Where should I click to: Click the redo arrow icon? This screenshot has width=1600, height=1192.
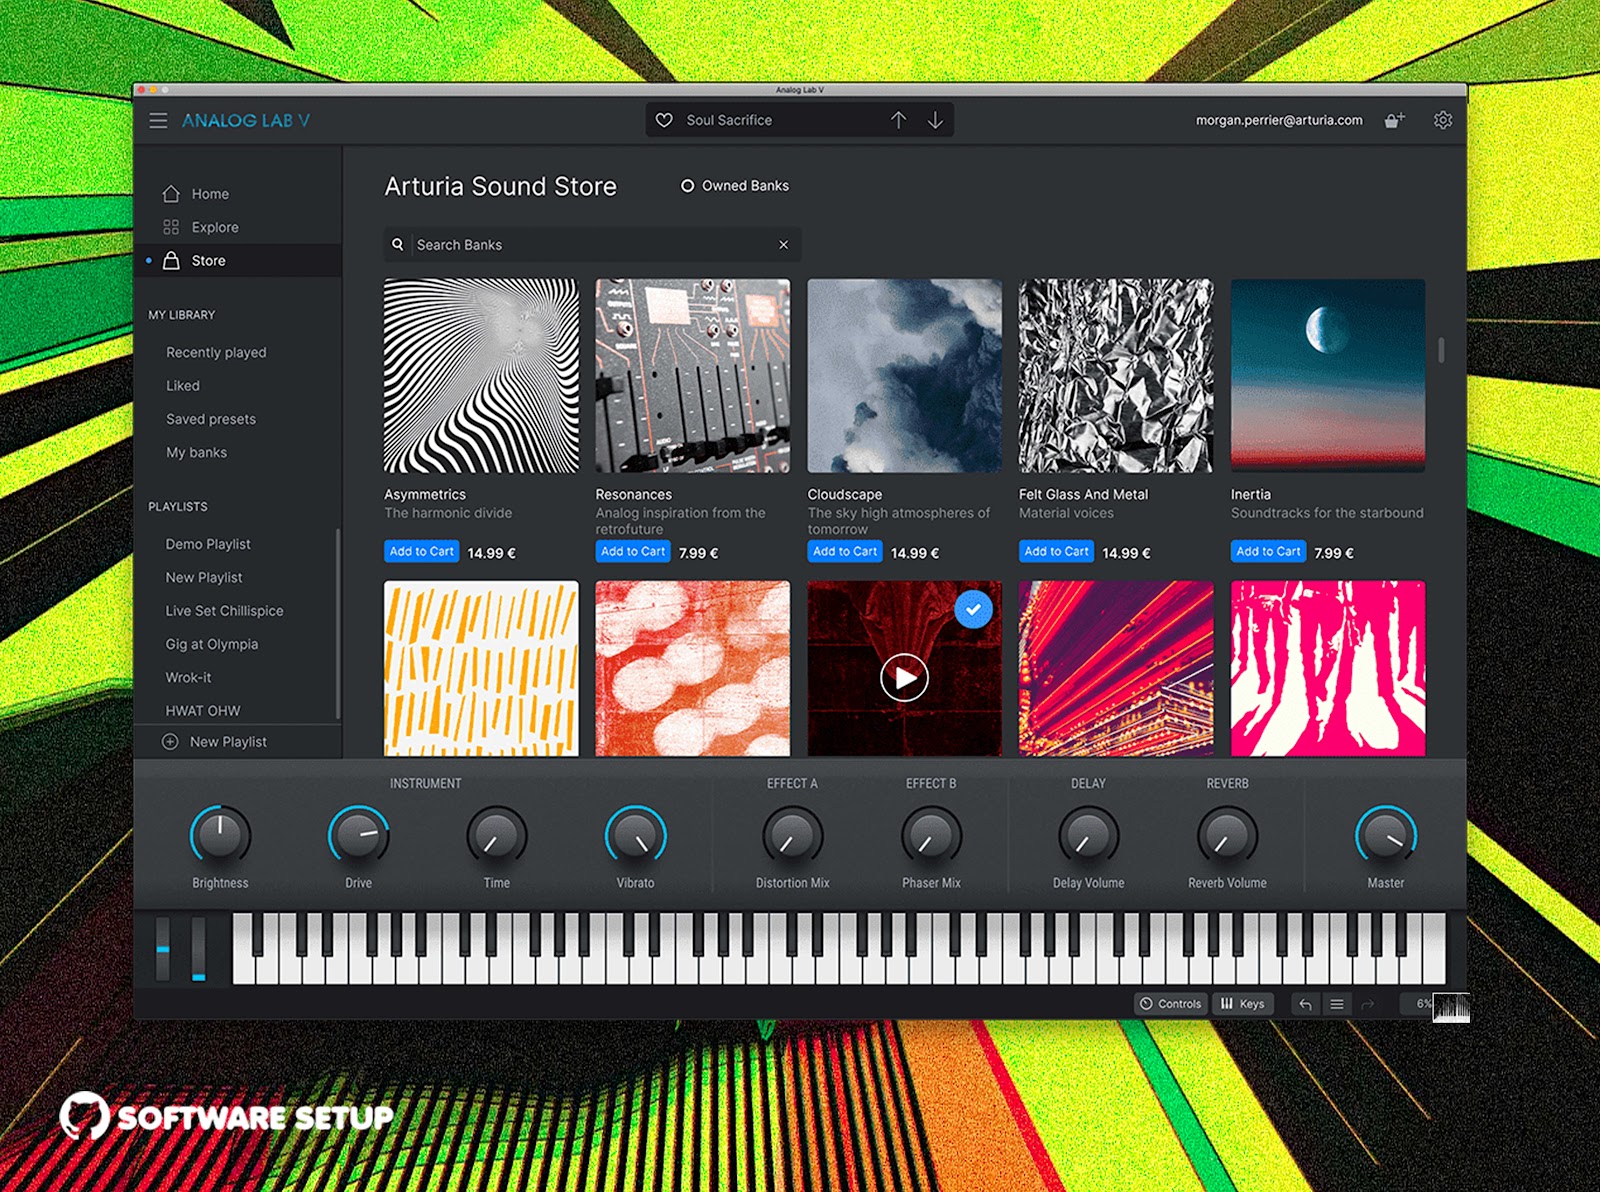pos(1367,1004)
